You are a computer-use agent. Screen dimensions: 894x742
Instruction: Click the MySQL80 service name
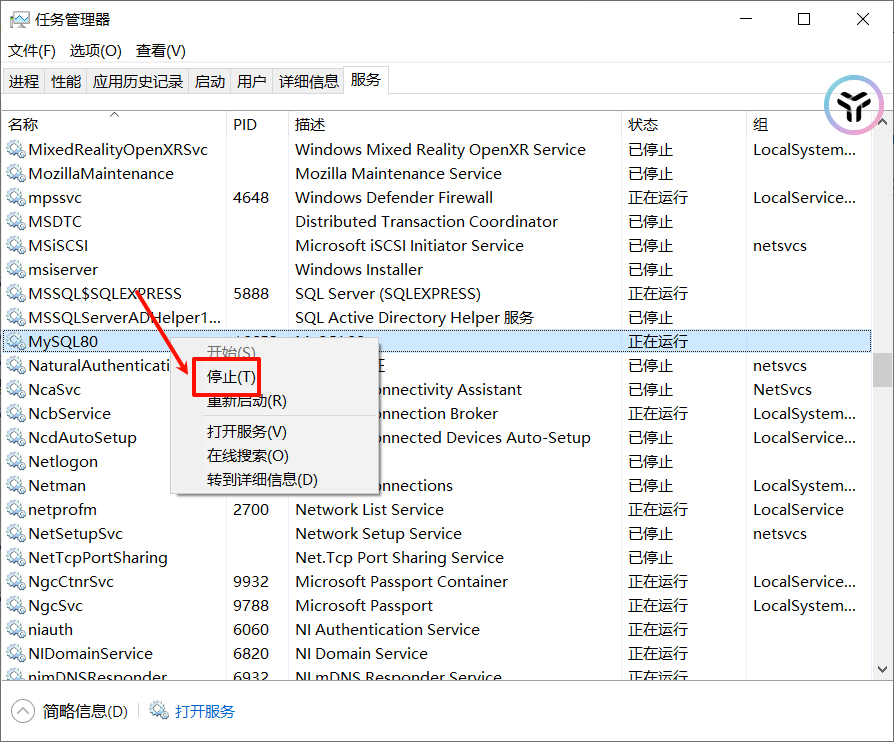(x=63, y=341)
